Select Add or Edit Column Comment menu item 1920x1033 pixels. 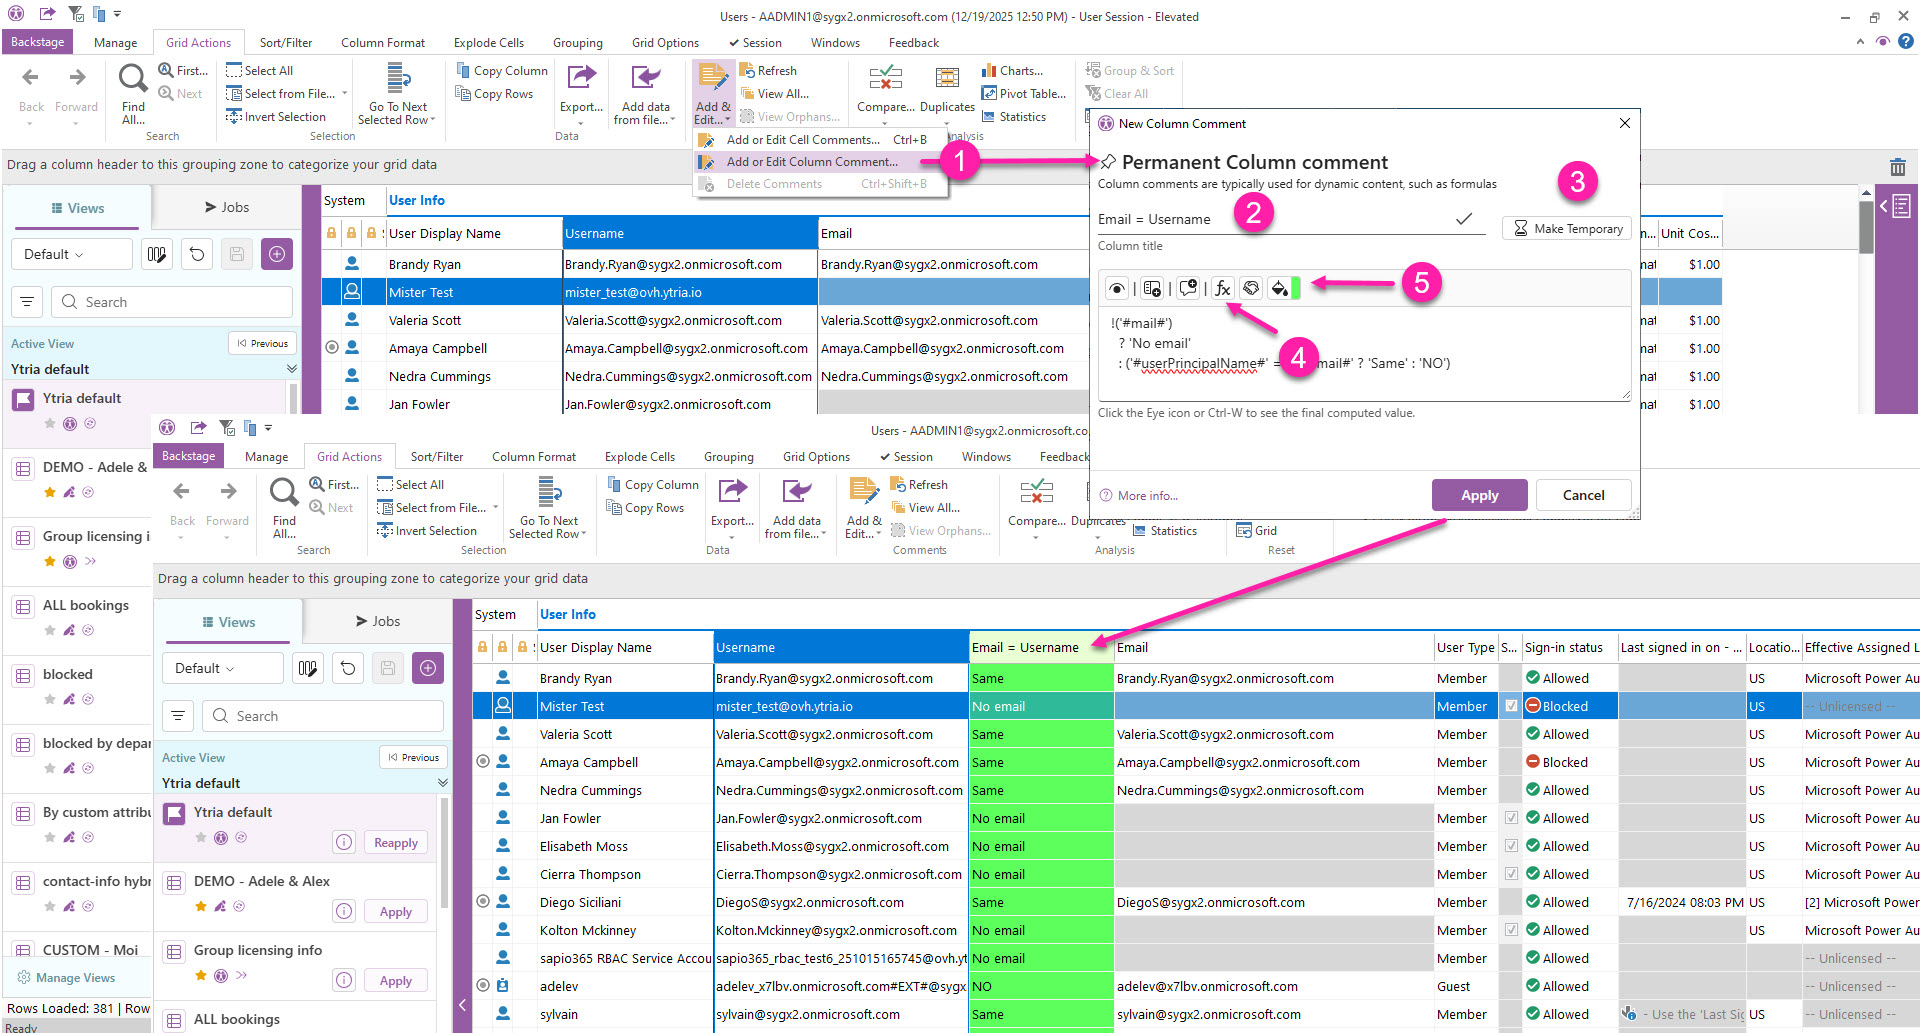pyautogui.click(x=811, y=162)
